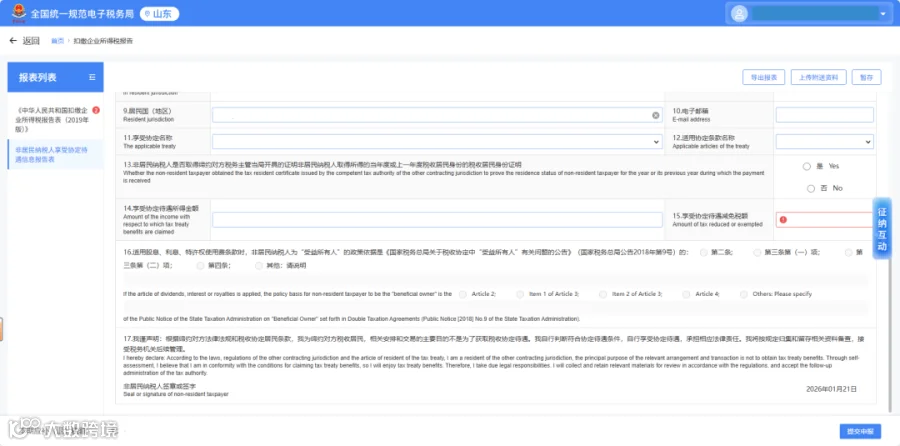Image resolution: width=900 pixels, height=446 pixels.
Task: Open the 享受协定名称 applicable treaty dropdown
Action: [437, 141]
